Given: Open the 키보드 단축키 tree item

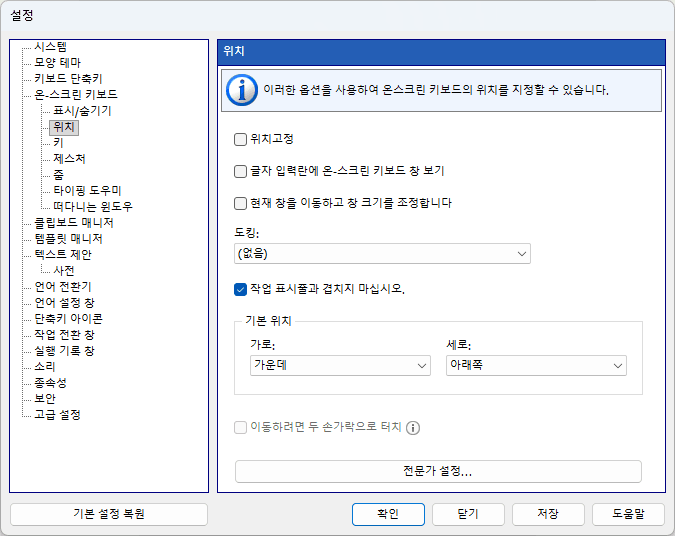Looking at the screenshot, I should [68, 78].
